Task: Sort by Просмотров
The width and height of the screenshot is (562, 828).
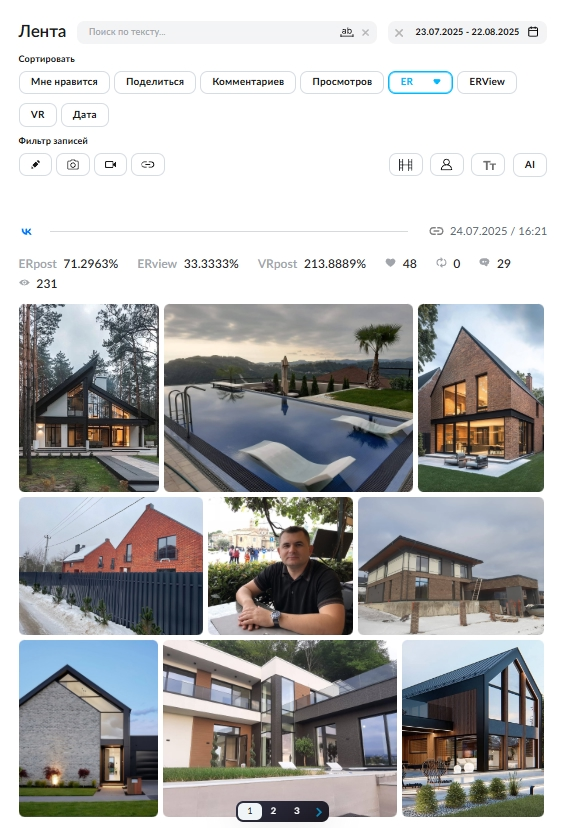Action: tap(342, 82)
